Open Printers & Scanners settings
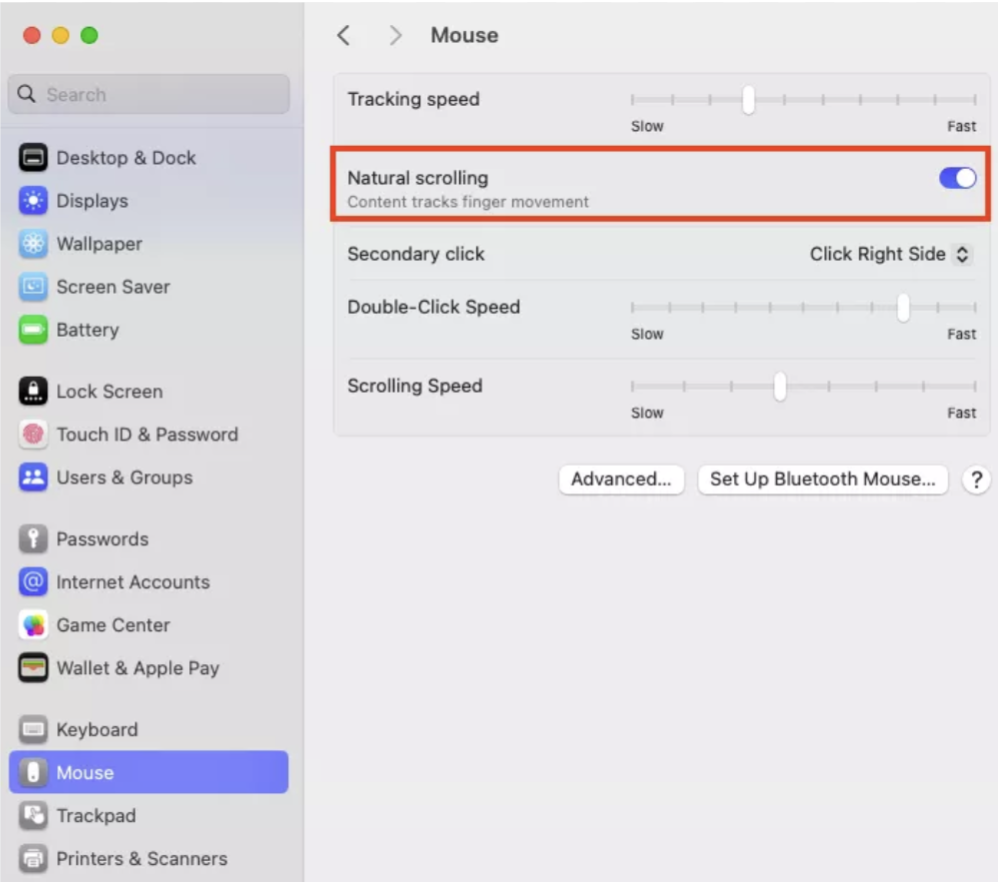This screenshot has width=998, height=882. tap(140, 858)
